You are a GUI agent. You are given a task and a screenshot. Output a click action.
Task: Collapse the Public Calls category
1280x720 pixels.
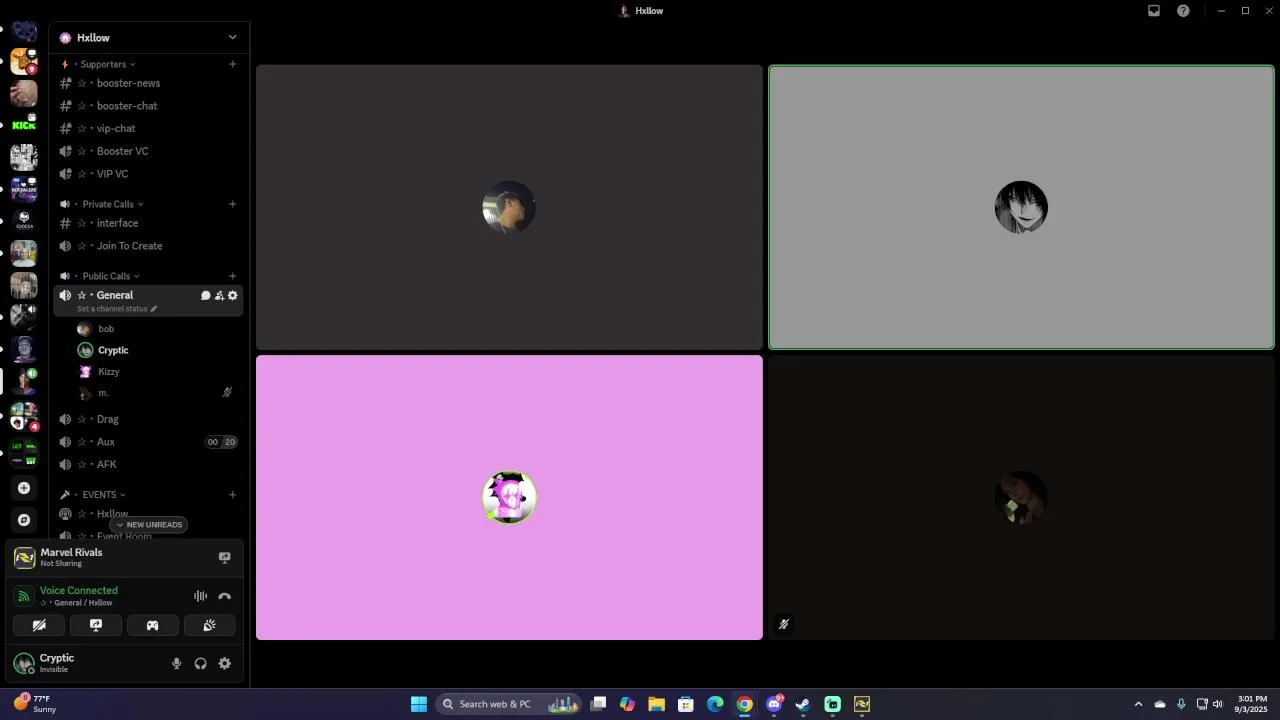click(100, 276)
